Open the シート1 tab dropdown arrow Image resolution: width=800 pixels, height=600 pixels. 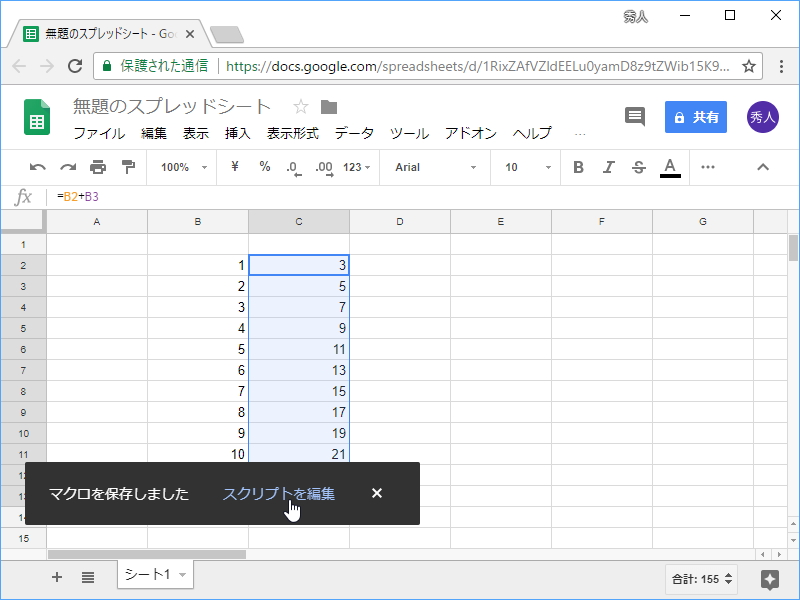point(182,575)
